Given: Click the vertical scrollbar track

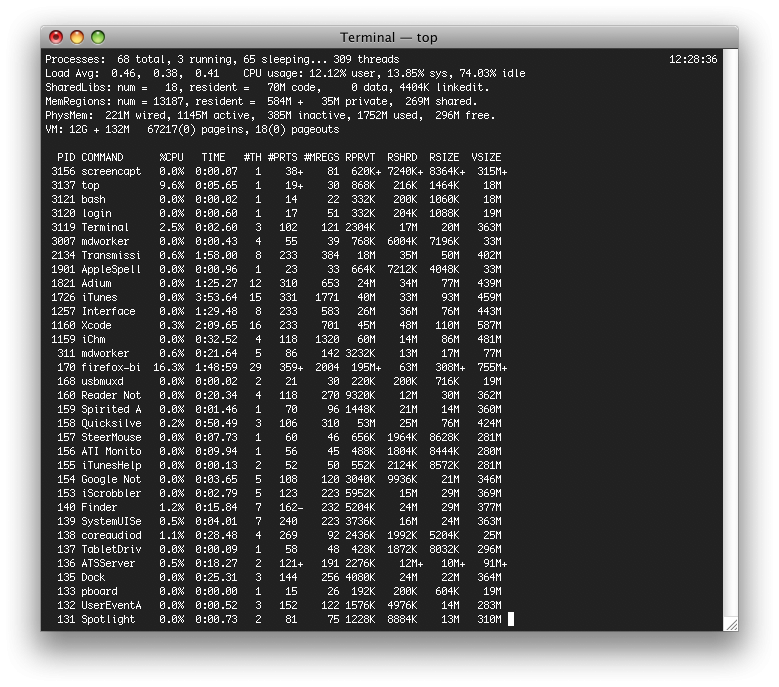Looking at the screenshot, I should [x=730, y=333].
